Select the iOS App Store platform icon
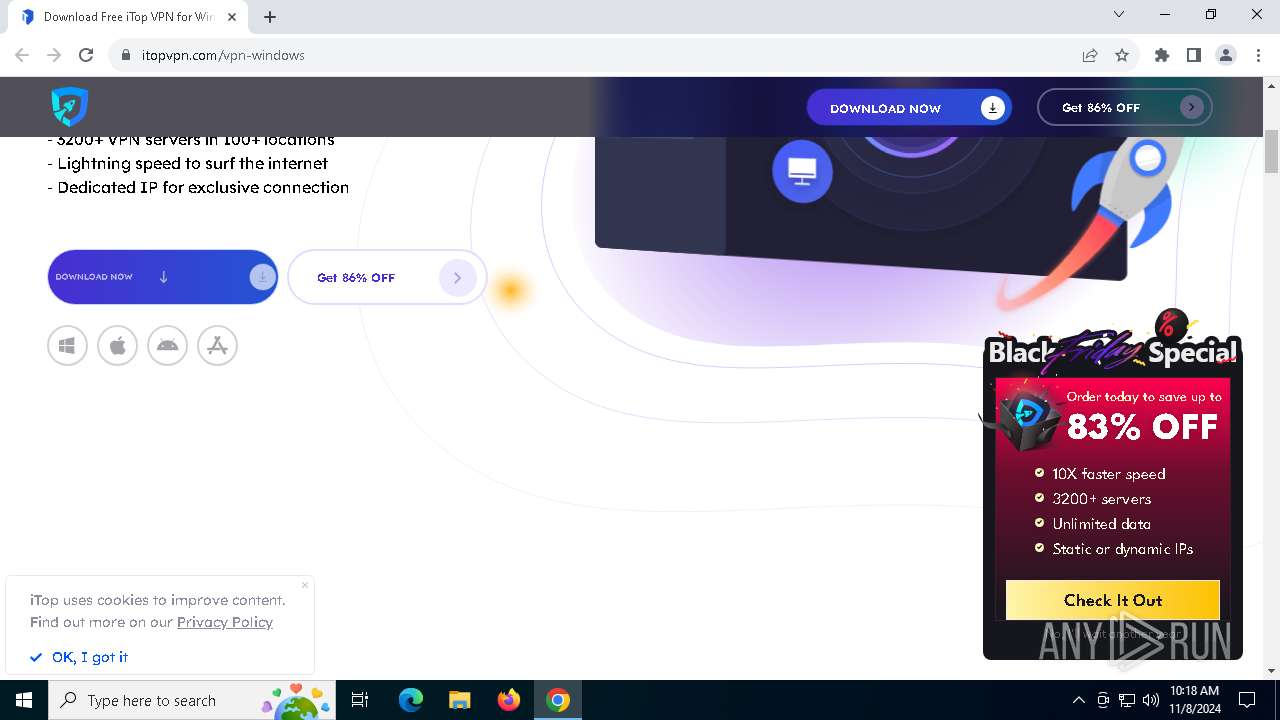This screenshot has height=720, width=1280. 217,346
